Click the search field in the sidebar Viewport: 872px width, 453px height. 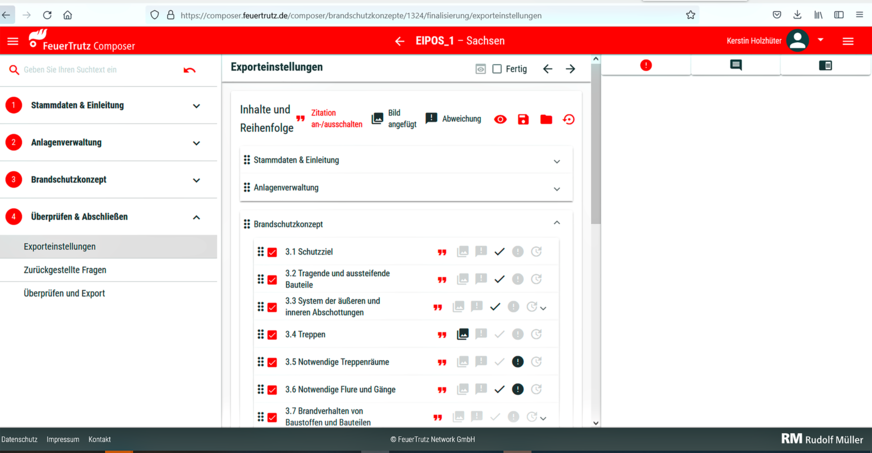(x=95, y=70)
